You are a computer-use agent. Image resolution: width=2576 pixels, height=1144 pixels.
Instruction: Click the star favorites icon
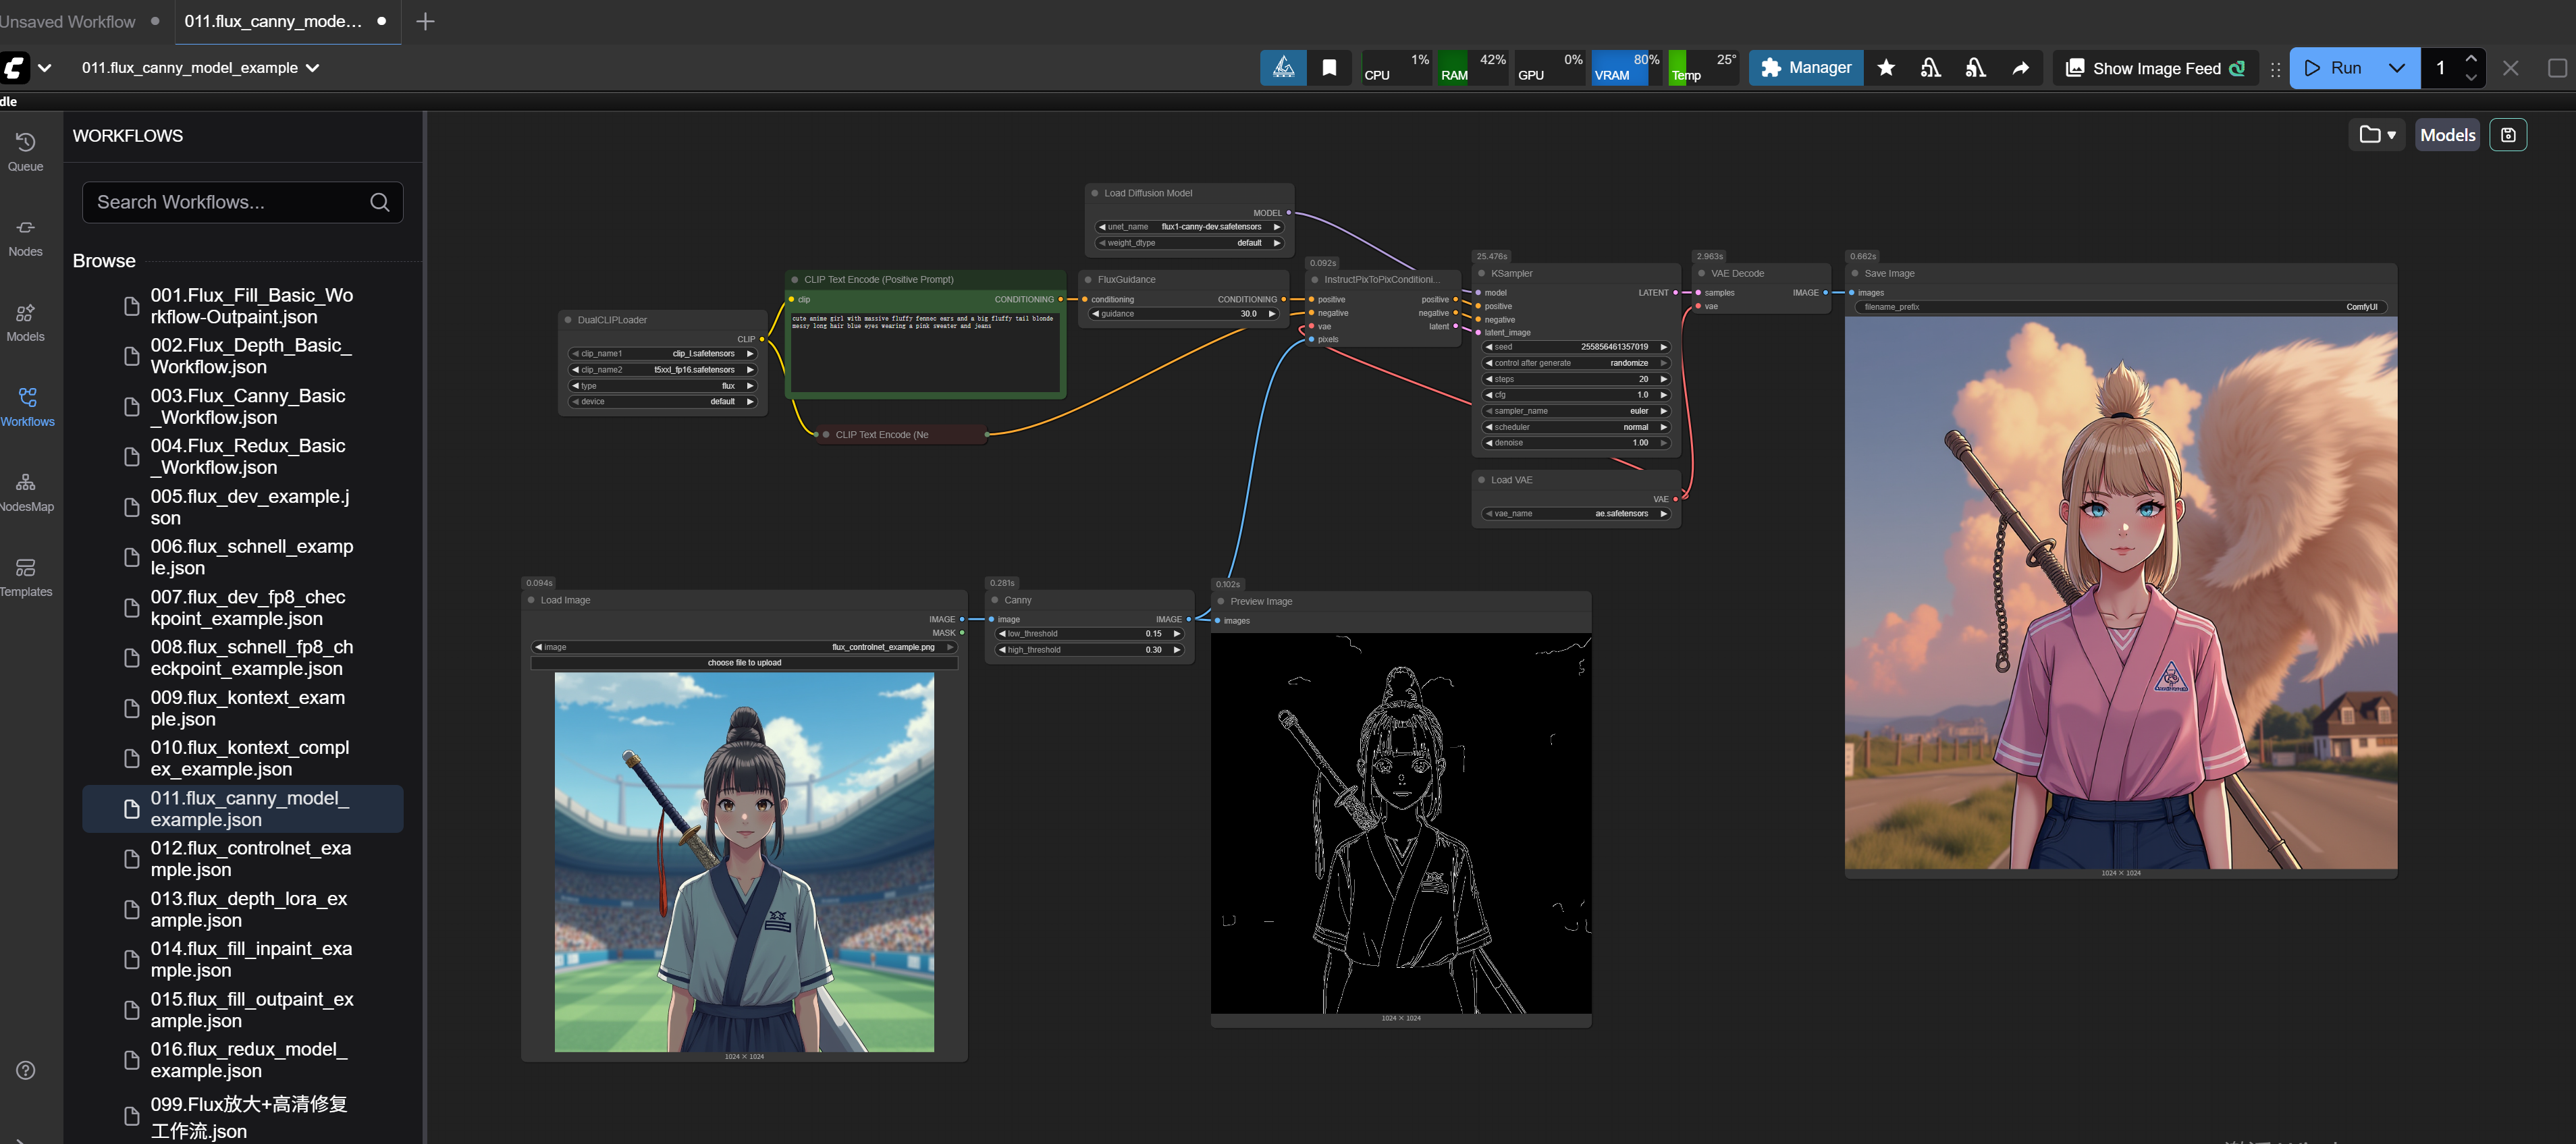tap(1886, 68)
